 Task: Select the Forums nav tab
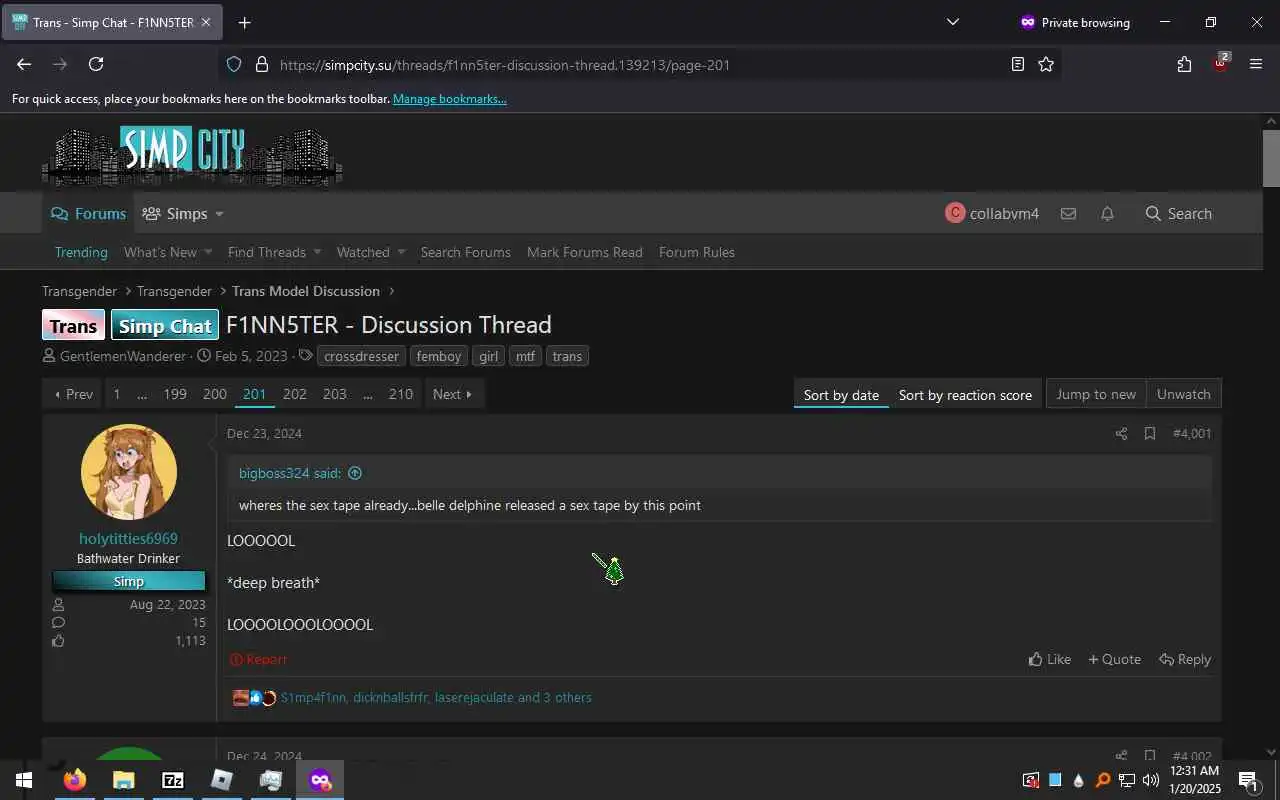(88, 213)
